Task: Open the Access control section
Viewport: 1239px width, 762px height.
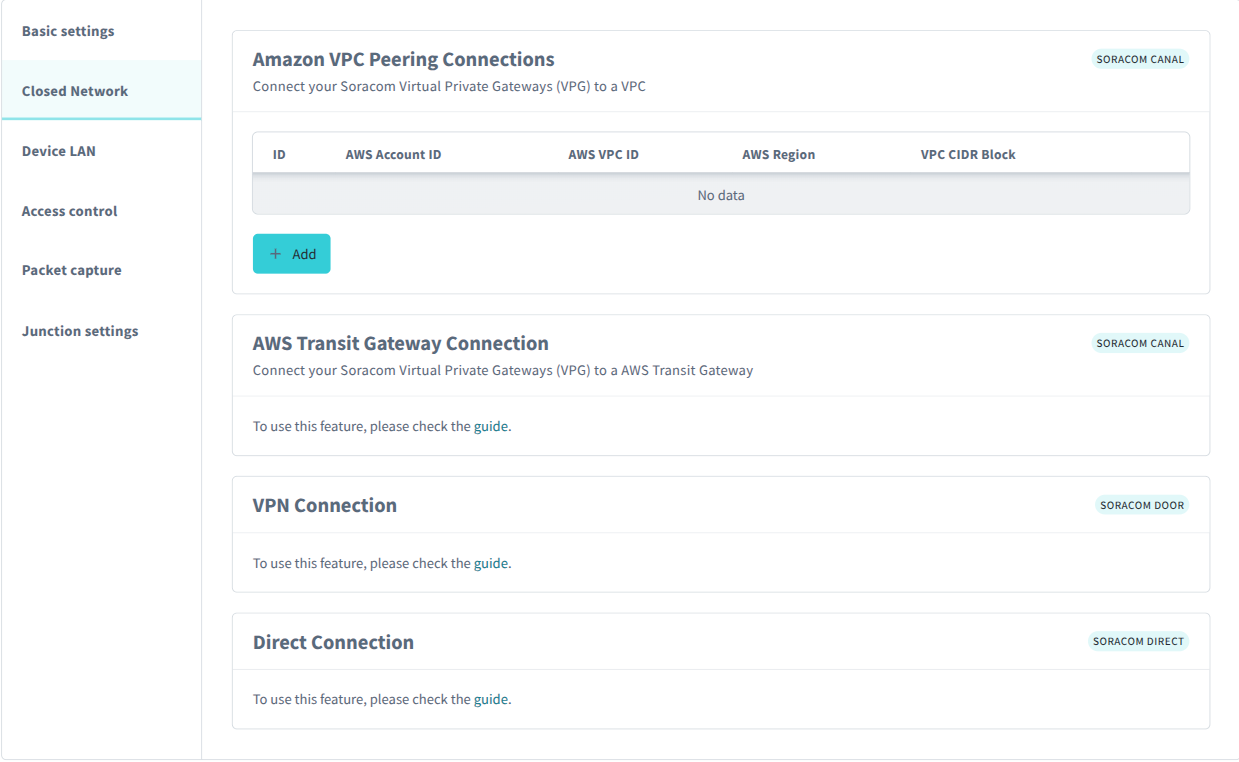Action: pos(68,211)
